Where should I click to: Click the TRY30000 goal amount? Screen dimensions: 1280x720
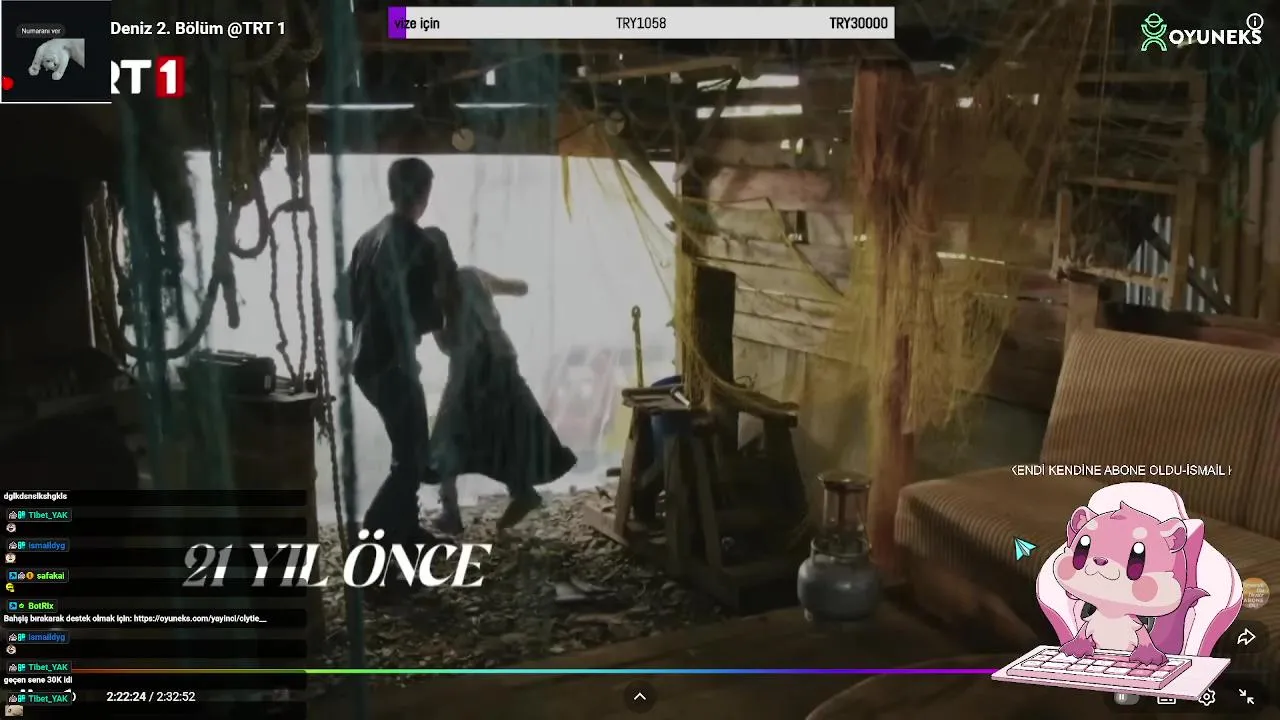coord(858,23)
